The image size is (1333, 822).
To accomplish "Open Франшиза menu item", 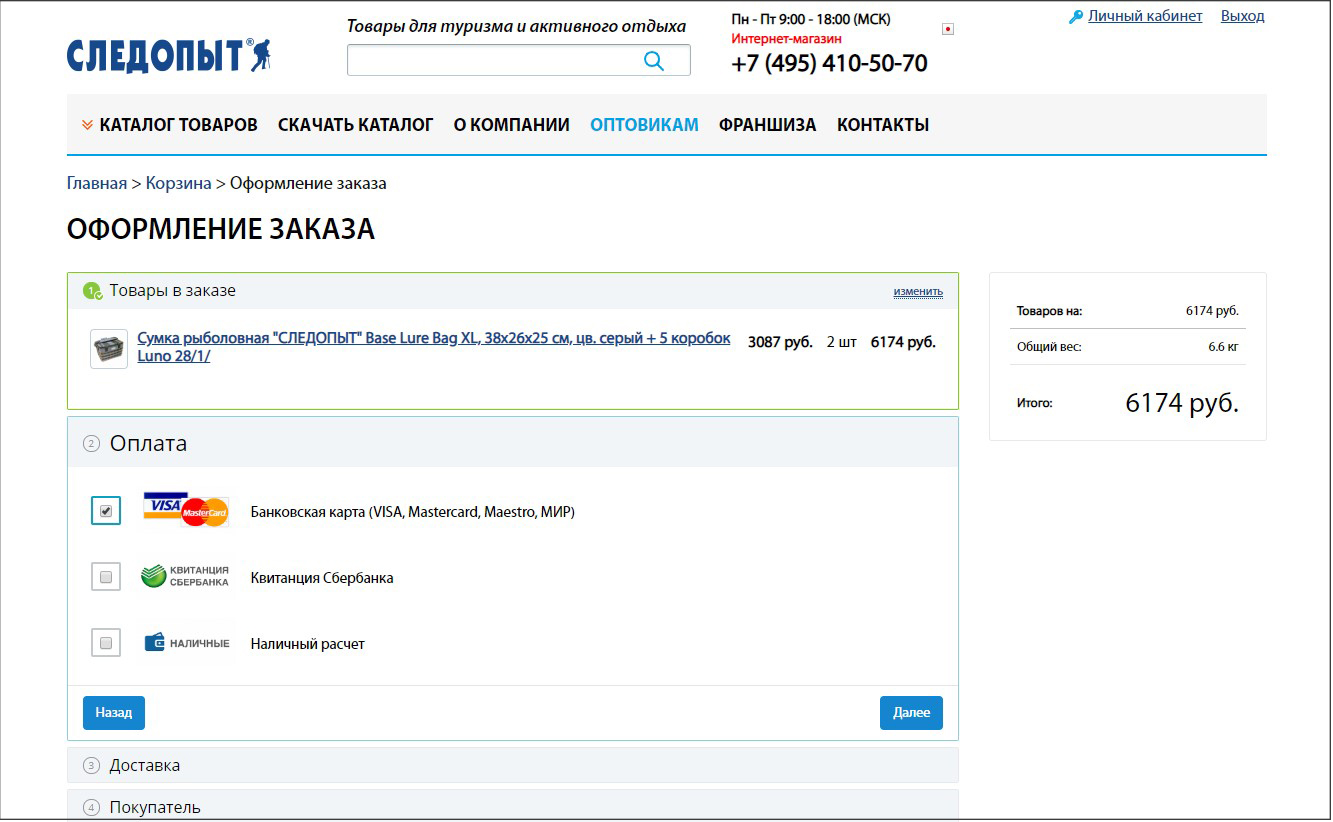I will [x=767, y=125].
